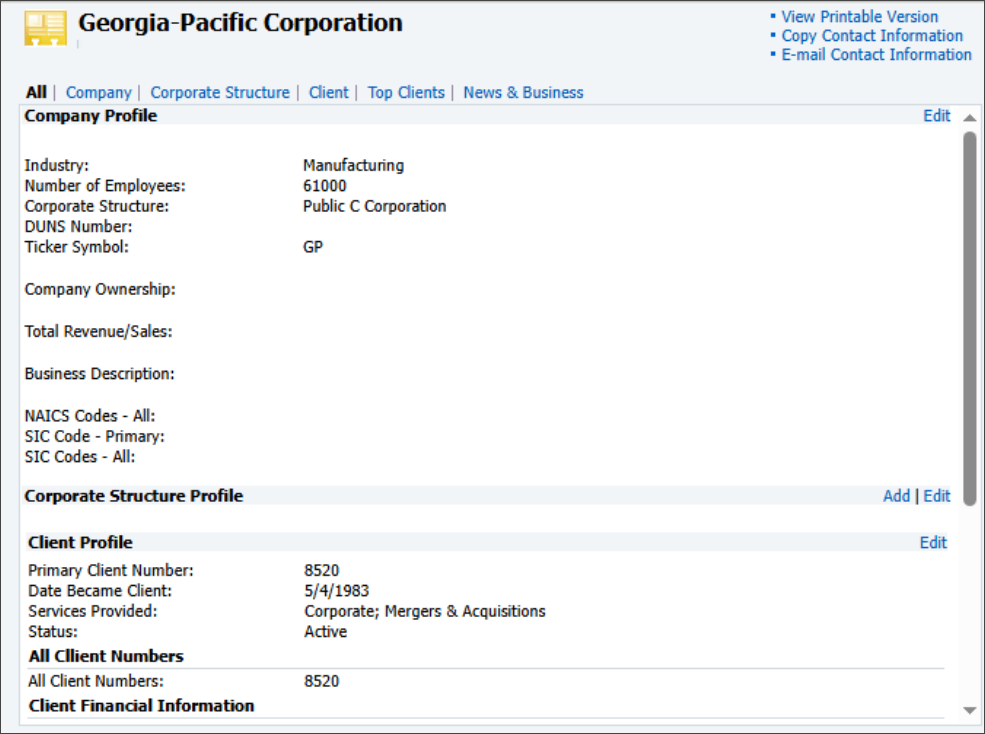Click the Business Description label
The image size is (985, 734).
(x=99, y=374)
